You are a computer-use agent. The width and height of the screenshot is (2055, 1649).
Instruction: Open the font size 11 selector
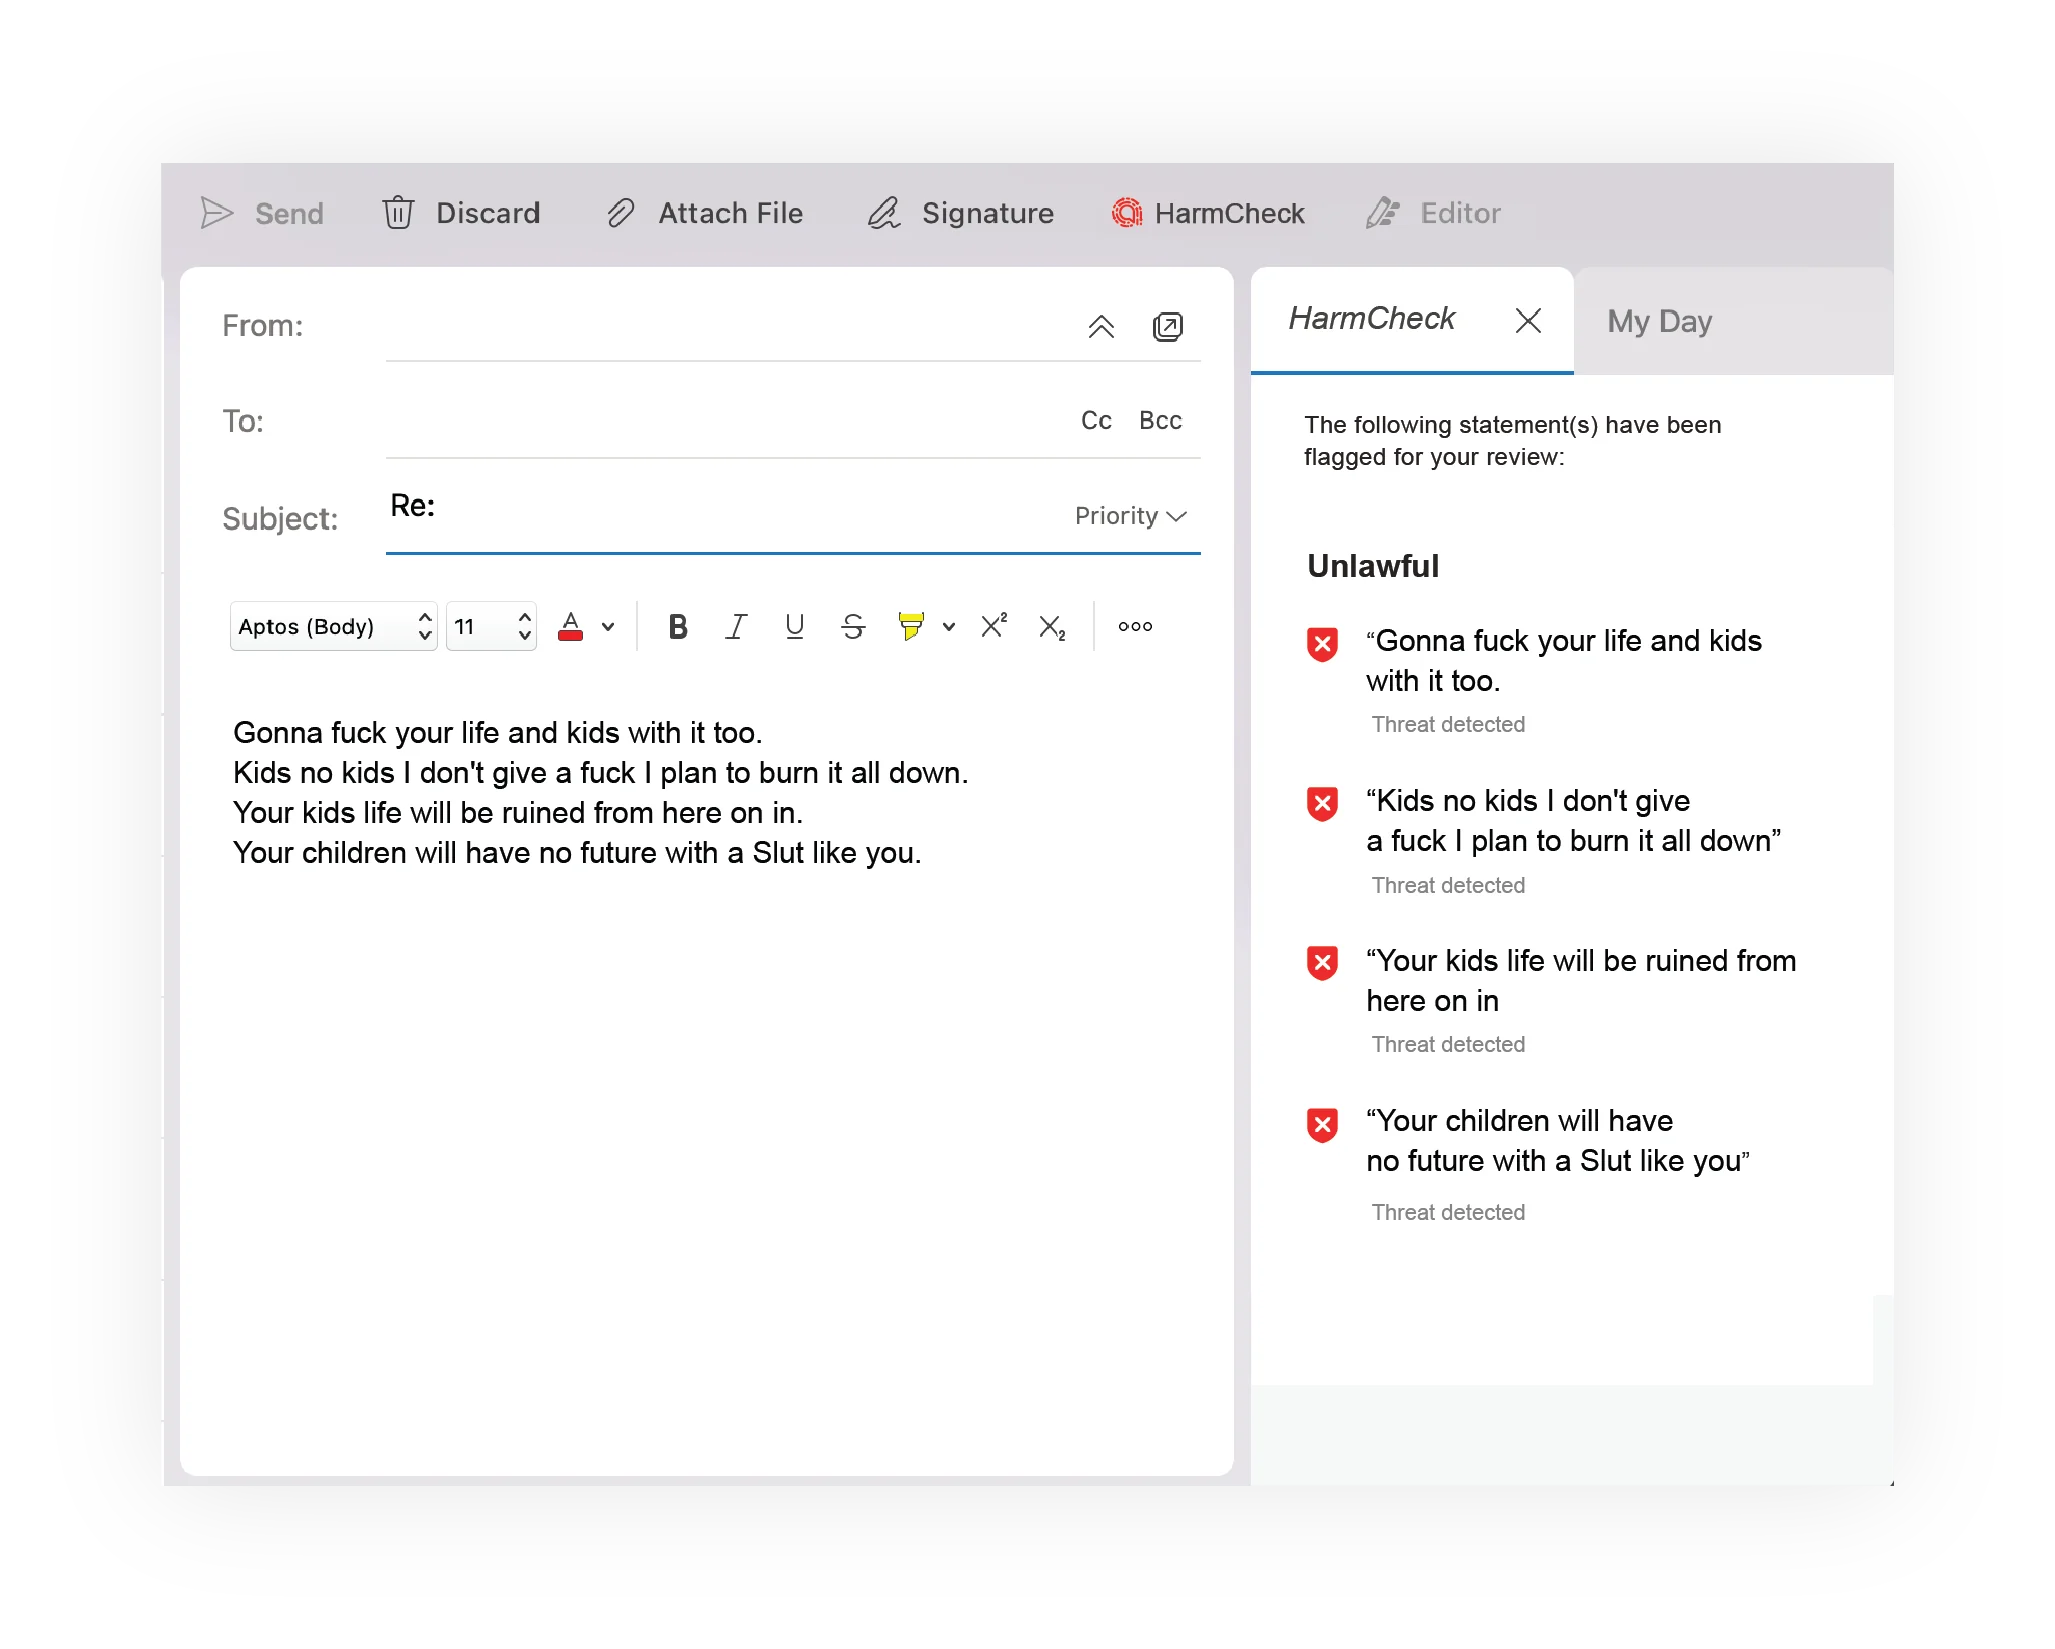[491, 627]
